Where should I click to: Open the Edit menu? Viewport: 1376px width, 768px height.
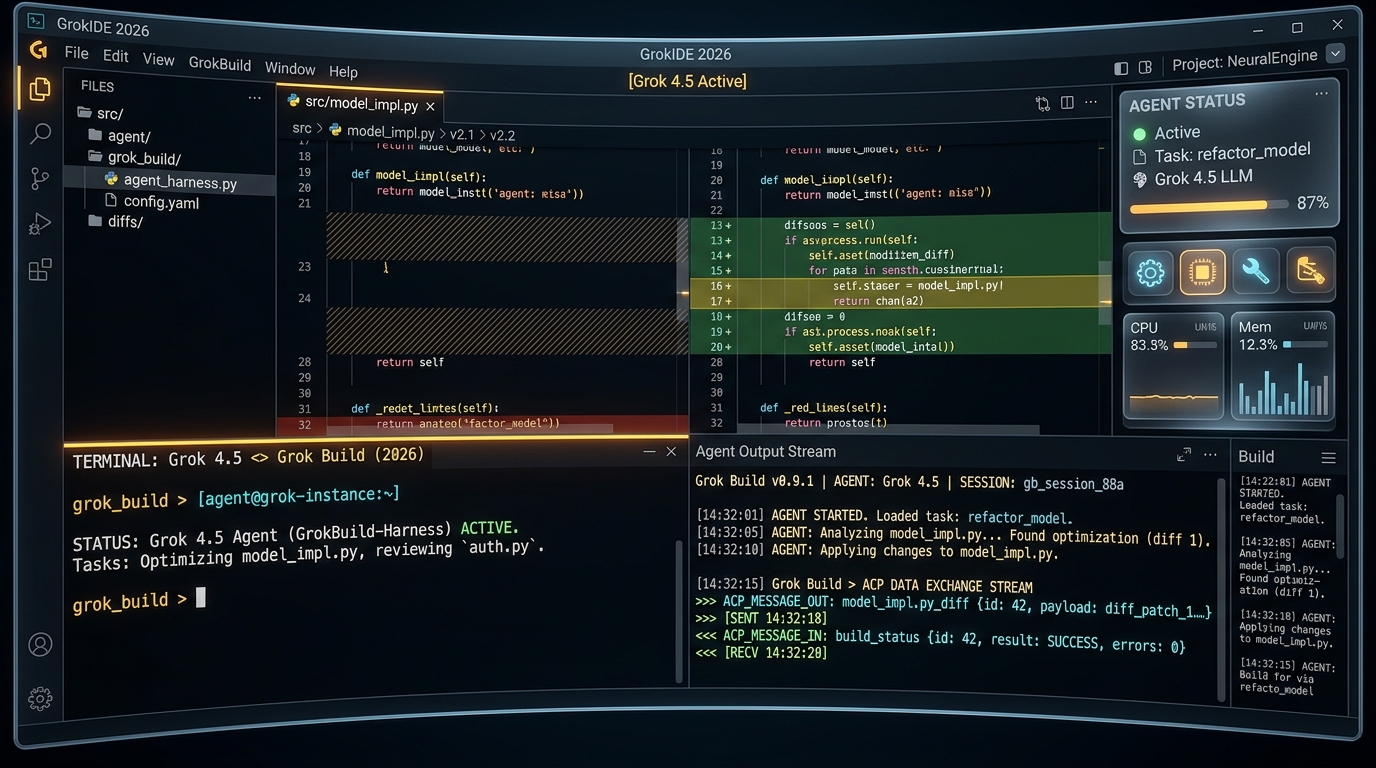(x=116, y=57)
